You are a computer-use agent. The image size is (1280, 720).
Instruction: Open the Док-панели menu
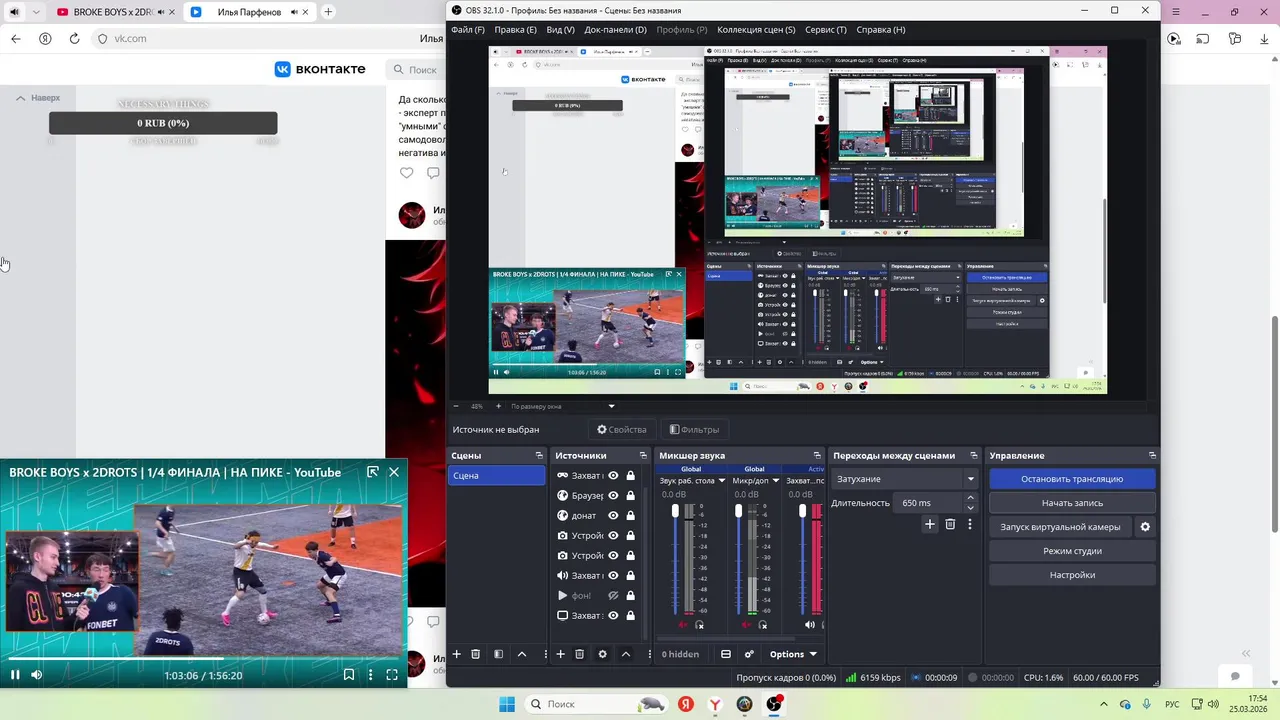[615, 30]
